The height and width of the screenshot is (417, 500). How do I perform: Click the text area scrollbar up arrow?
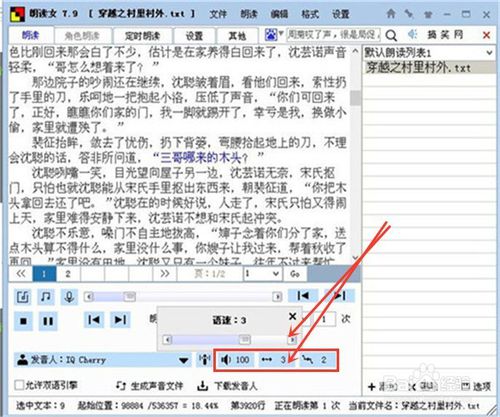[x=355, y=52]
